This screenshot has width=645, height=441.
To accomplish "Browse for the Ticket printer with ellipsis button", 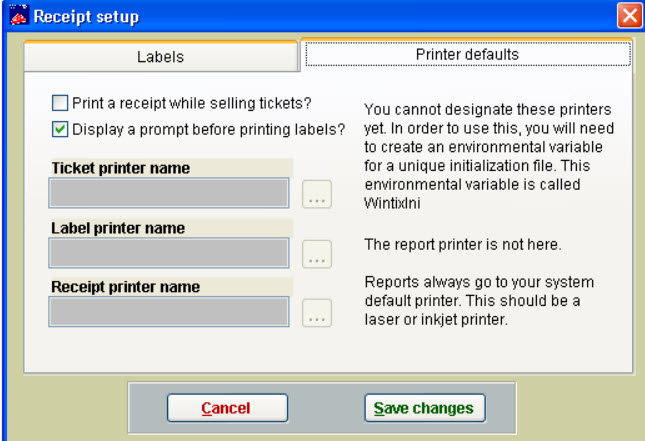I will click(317, 194).
